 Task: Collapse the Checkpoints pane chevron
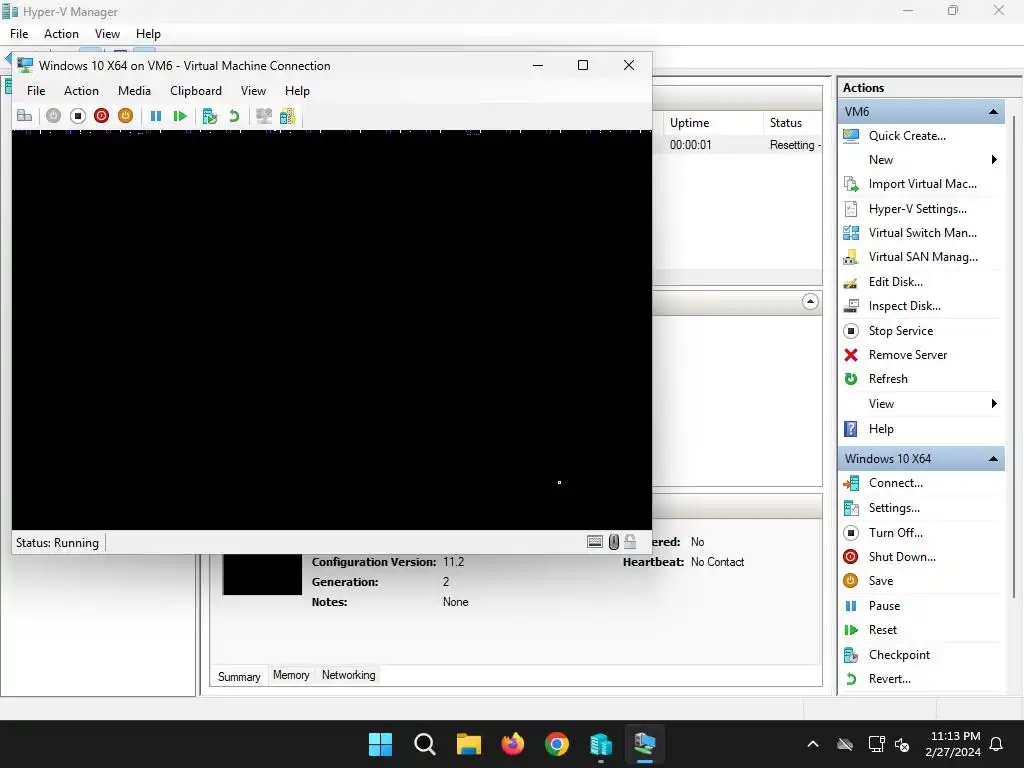810,302
